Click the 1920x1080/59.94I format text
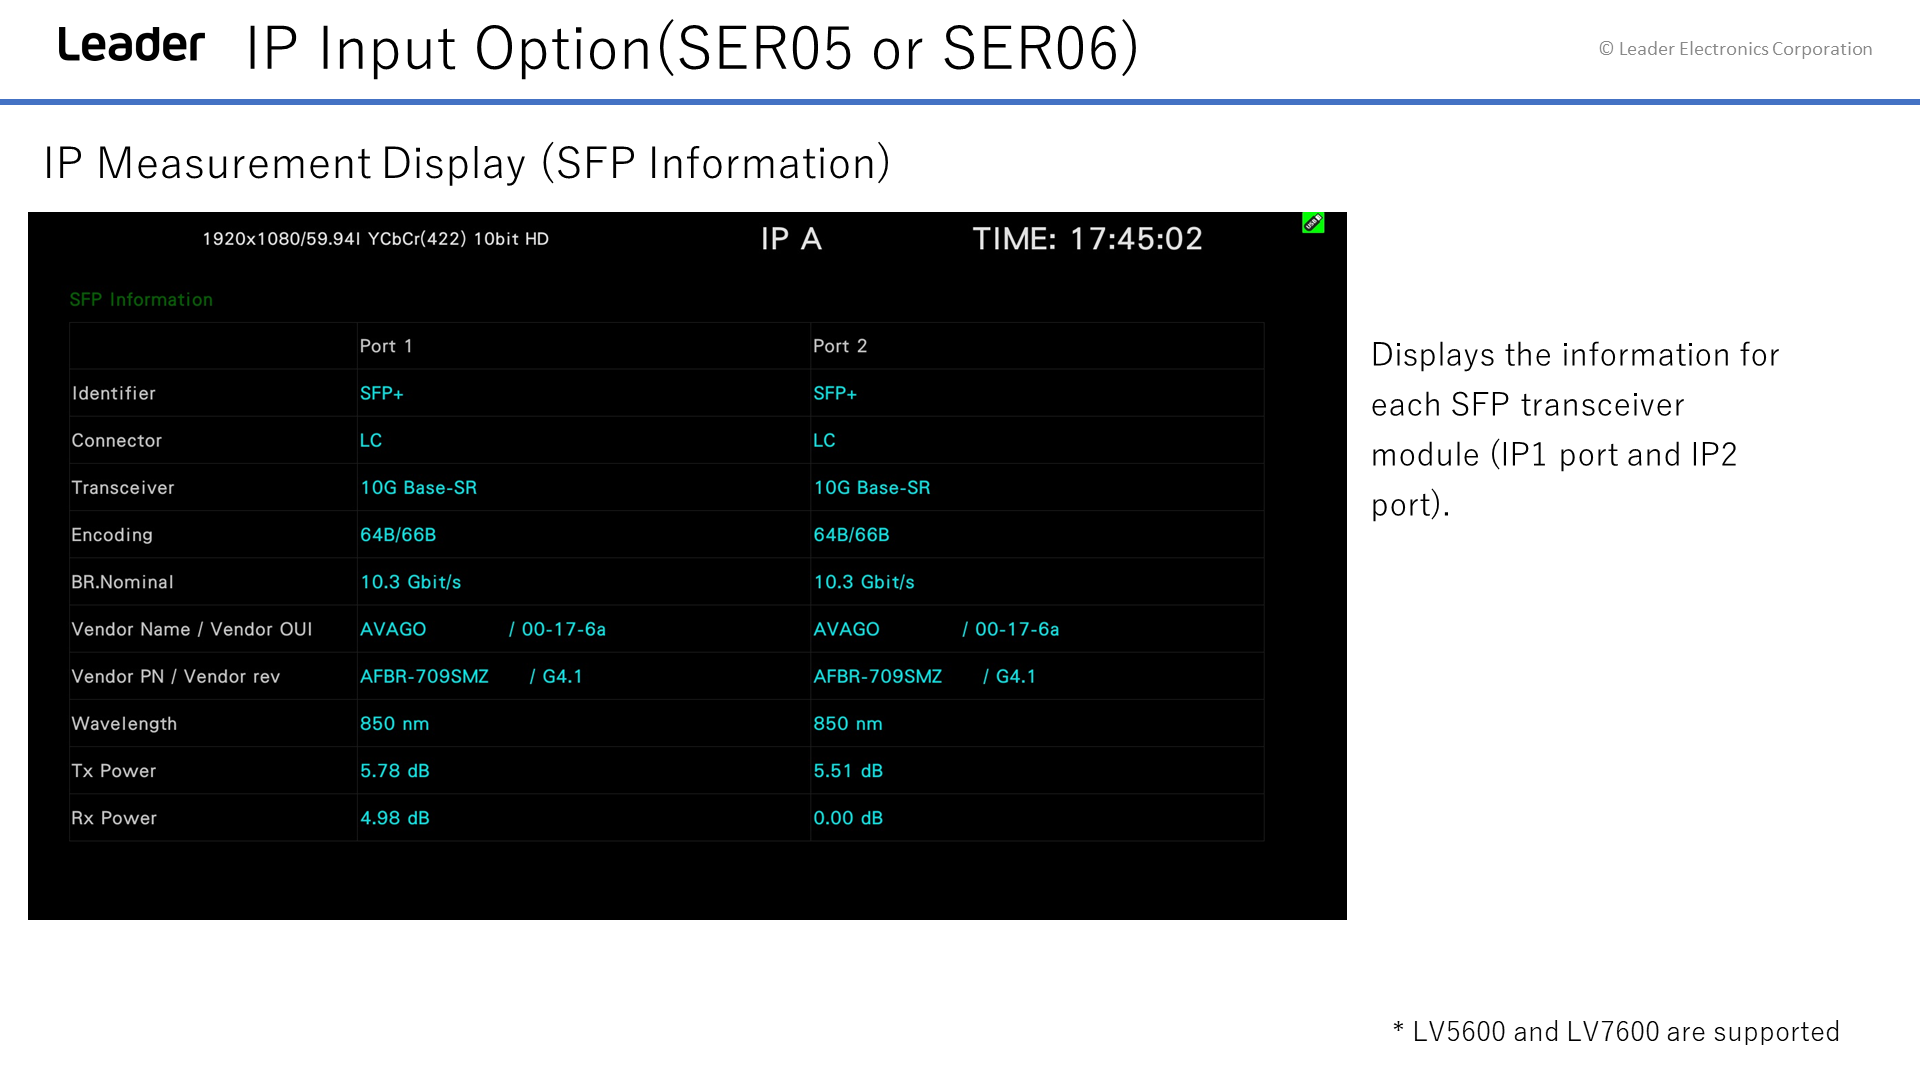 [281, 239]
